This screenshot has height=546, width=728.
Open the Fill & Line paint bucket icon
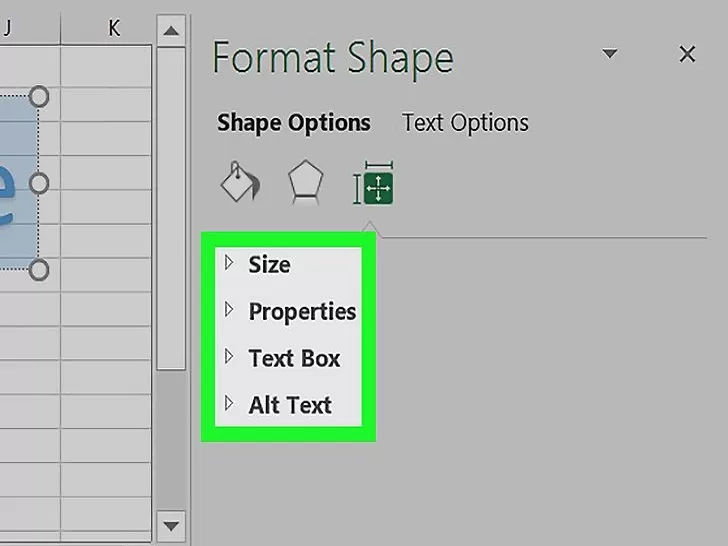[x=240, y=182]
